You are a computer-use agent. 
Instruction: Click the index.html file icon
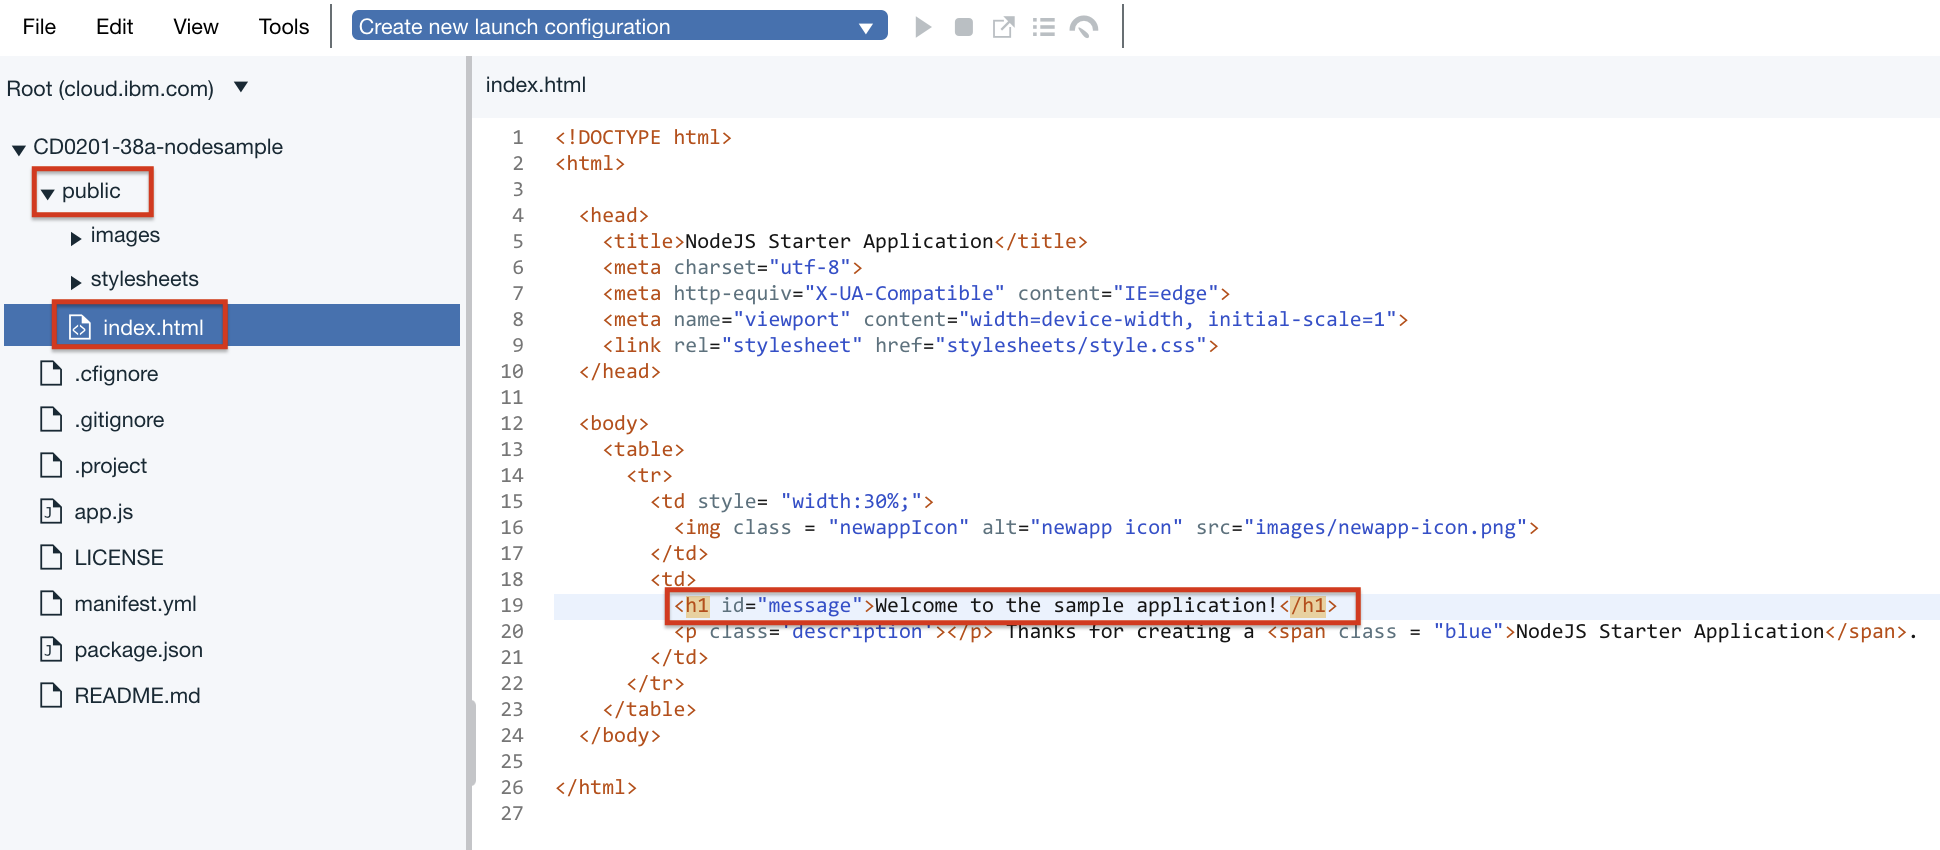[80, 327]
